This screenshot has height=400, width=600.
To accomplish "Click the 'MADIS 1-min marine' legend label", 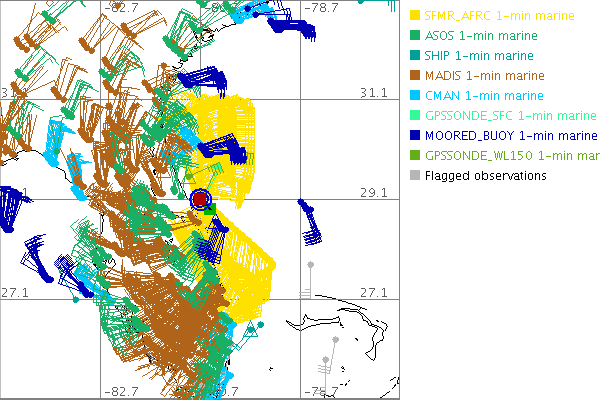I will pyautogui.click(x=485, y=76).
